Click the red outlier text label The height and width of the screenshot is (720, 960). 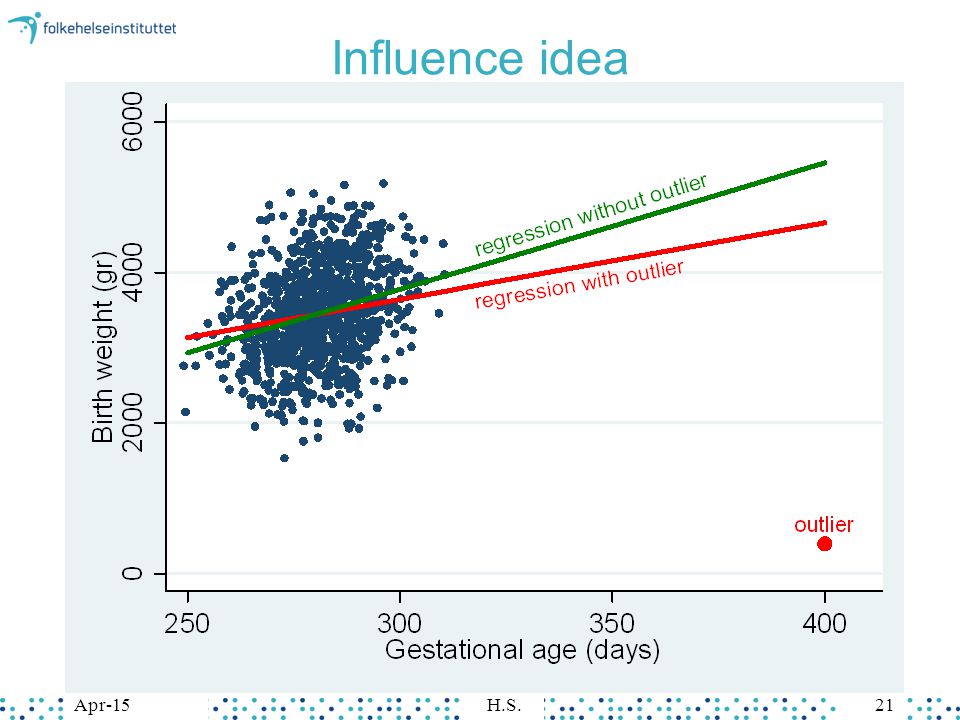(823, 524)
